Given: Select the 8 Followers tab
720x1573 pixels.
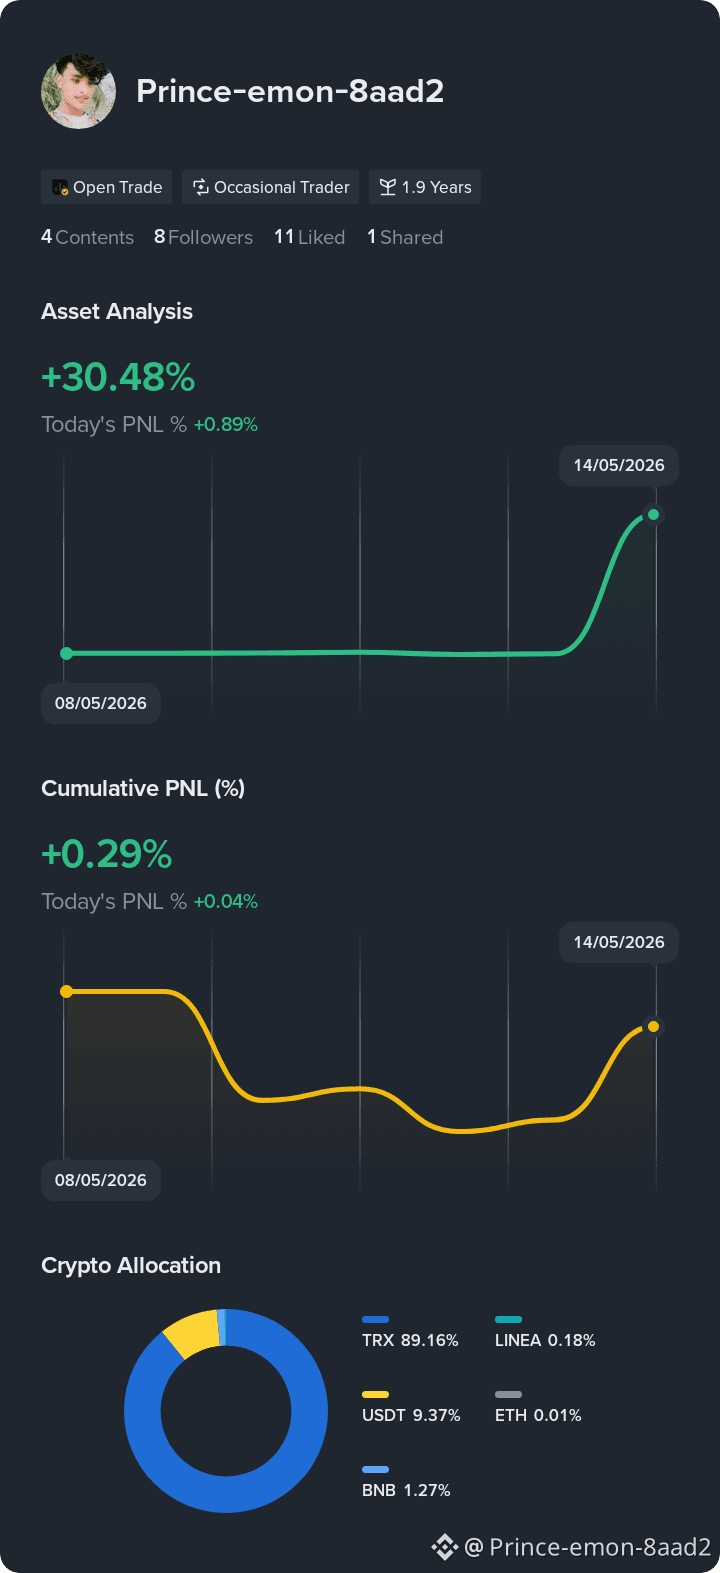Looking at the screenshot, I should pos(203,237).
